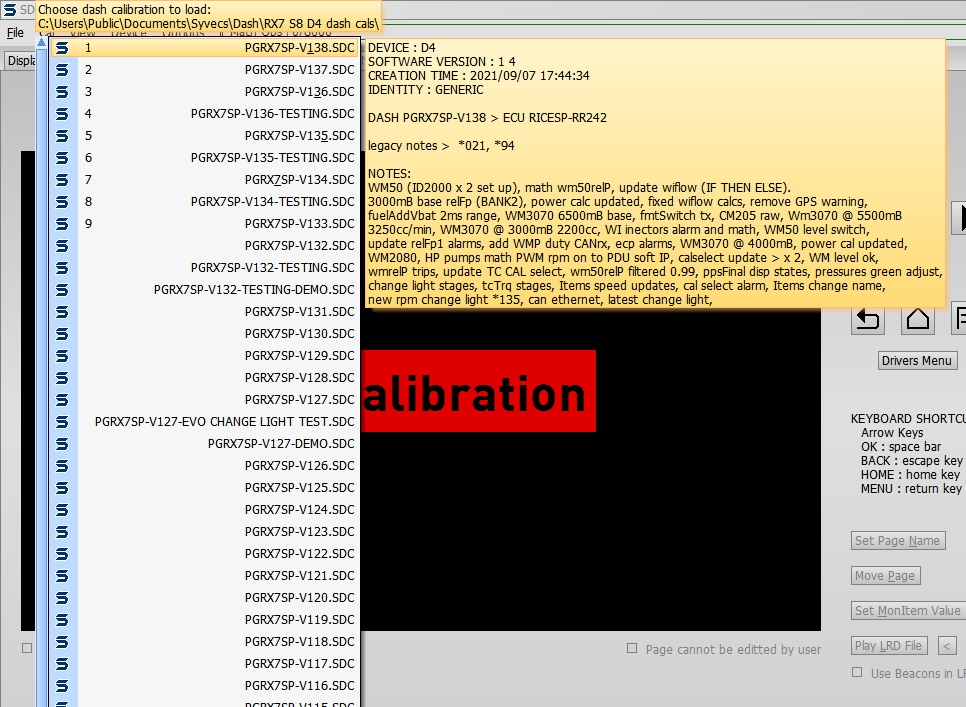Click the Move Page button
Screen dimensions: 966x707
coord(885,576)
